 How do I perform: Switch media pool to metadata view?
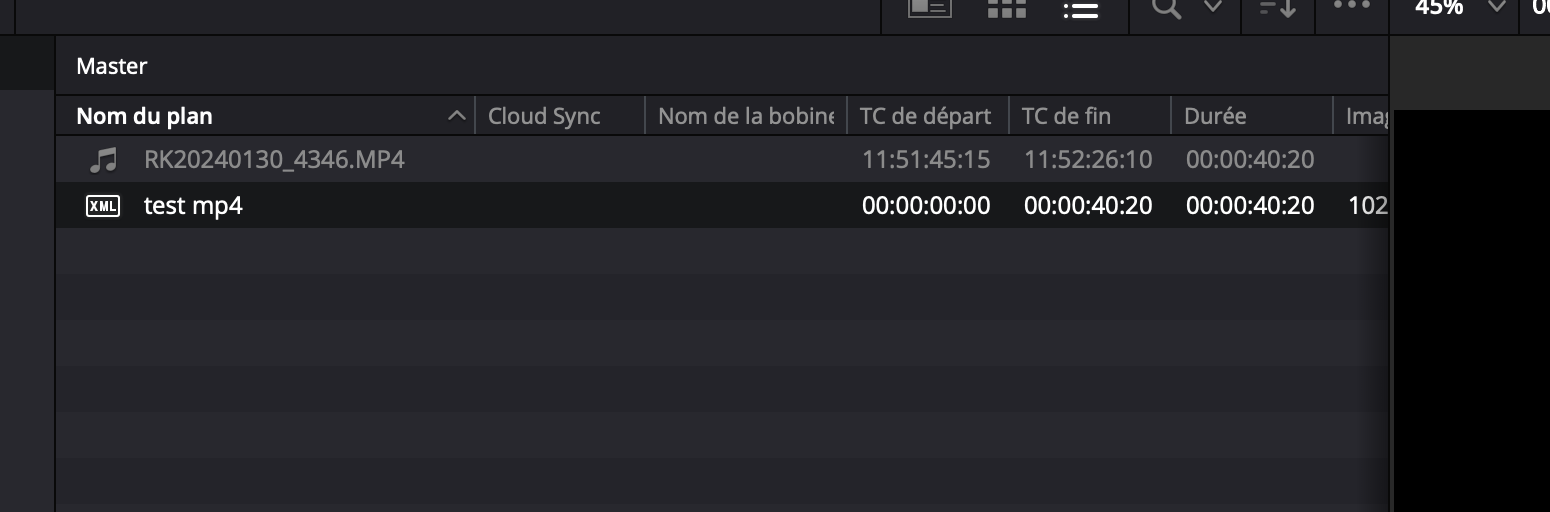(x=928, y=8)
